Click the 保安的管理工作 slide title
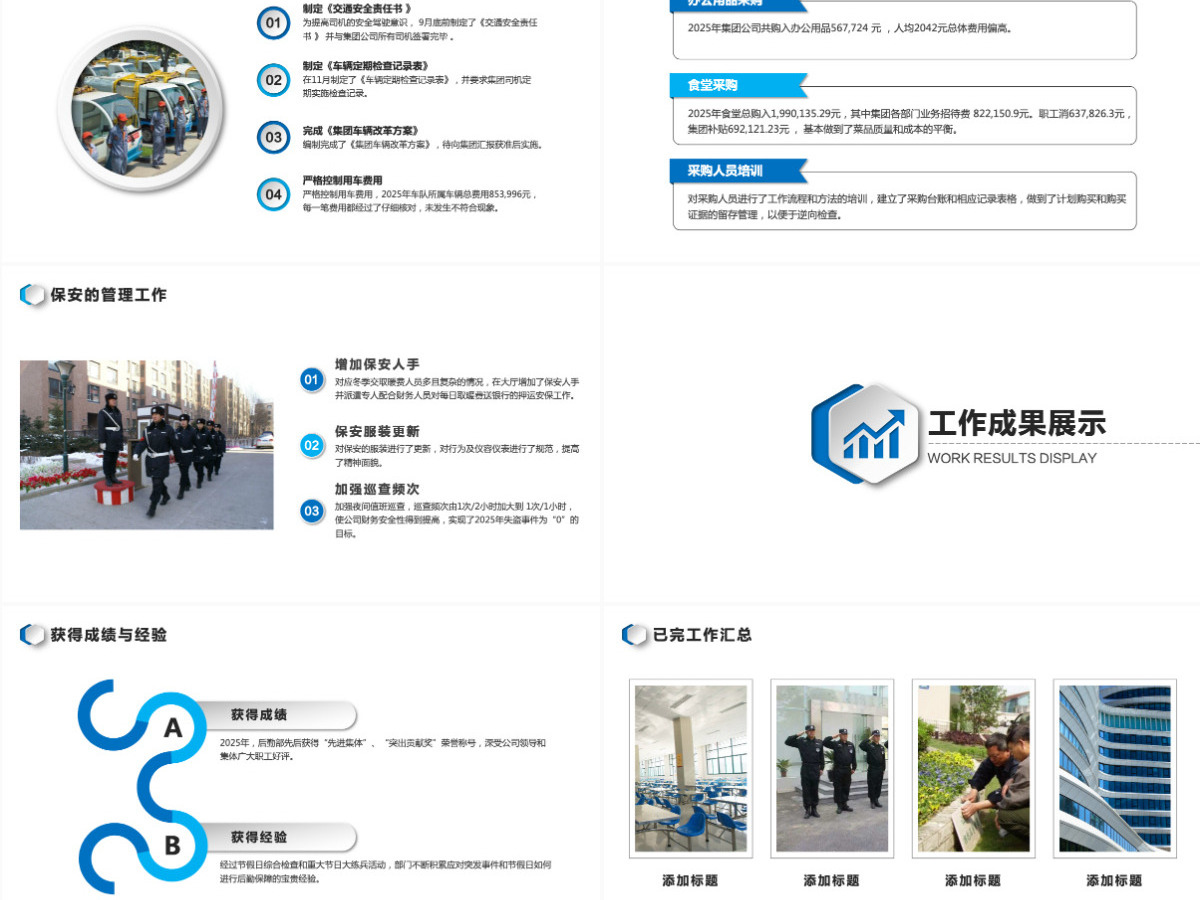The height and width of the screenshot is (900, 1200). (109, 295)
